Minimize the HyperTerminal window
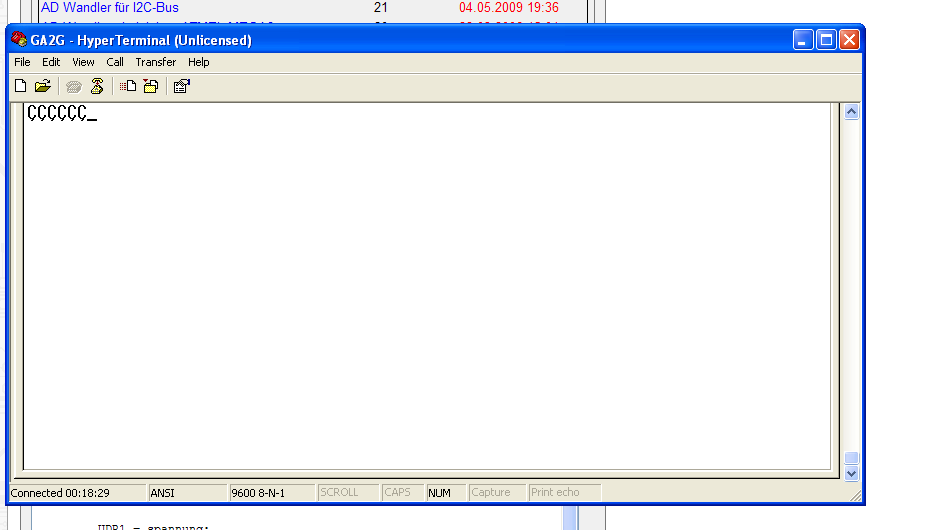 pyautogui.click(x=803, y=40)
